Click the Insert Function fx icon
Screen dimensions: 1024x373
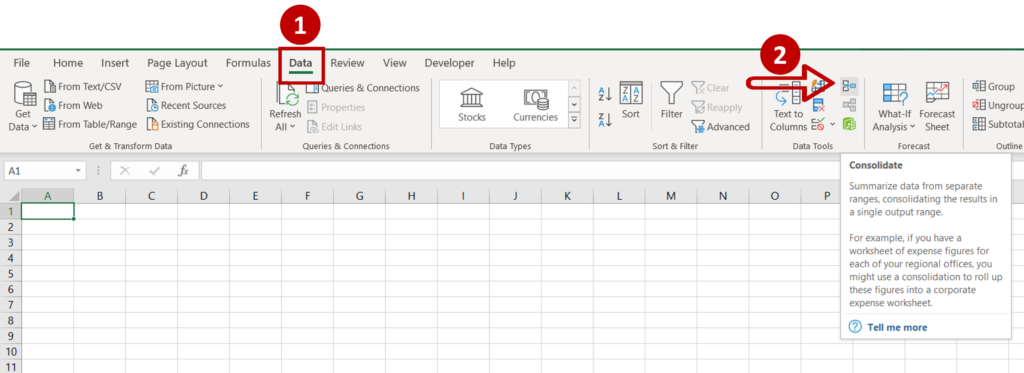(184, 170)
